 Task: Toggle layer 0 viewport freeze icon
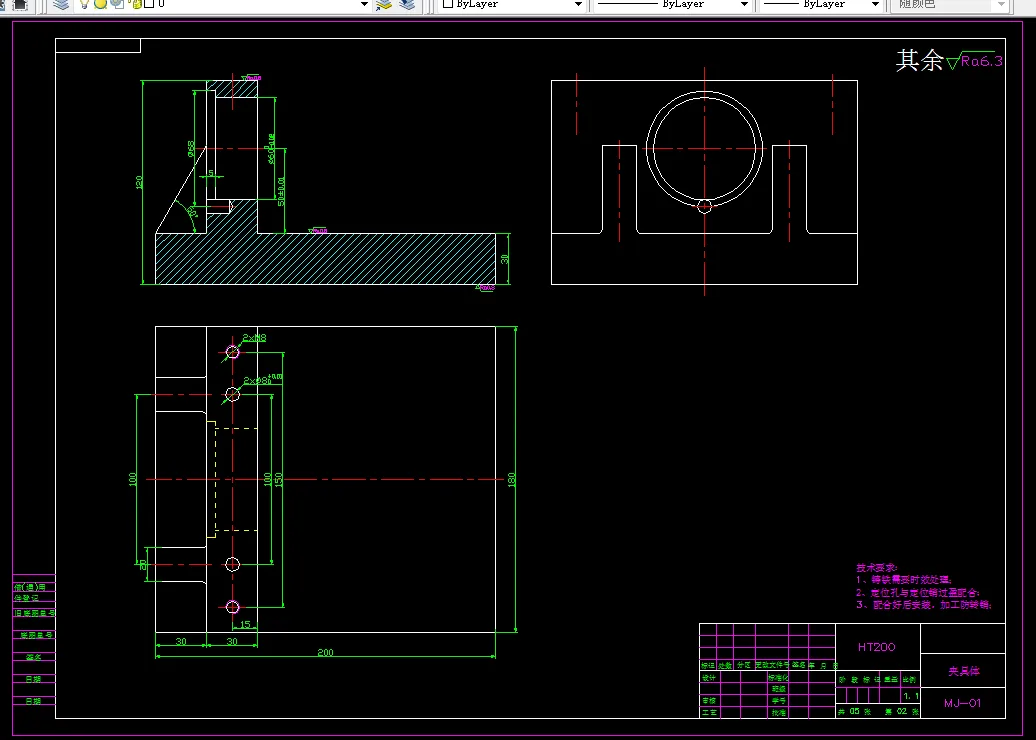pyautogui.click(x=117, y=4)
